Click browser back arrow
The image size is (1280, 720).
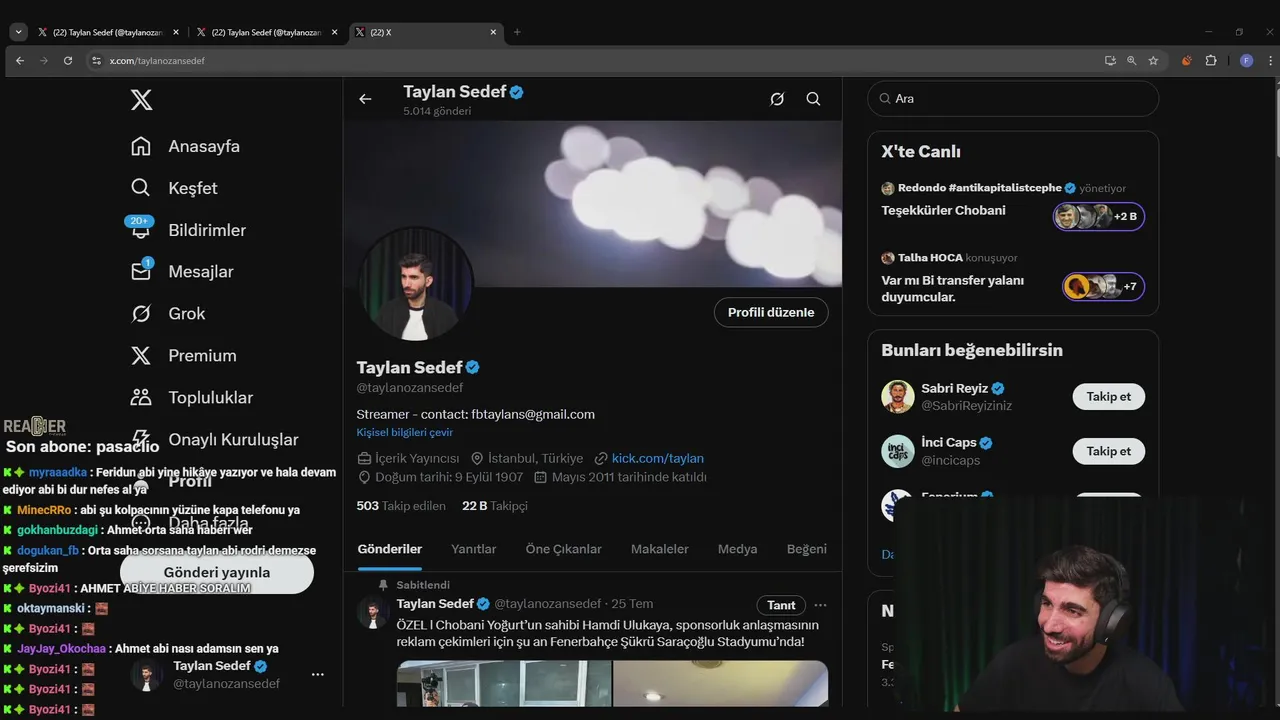19,61
